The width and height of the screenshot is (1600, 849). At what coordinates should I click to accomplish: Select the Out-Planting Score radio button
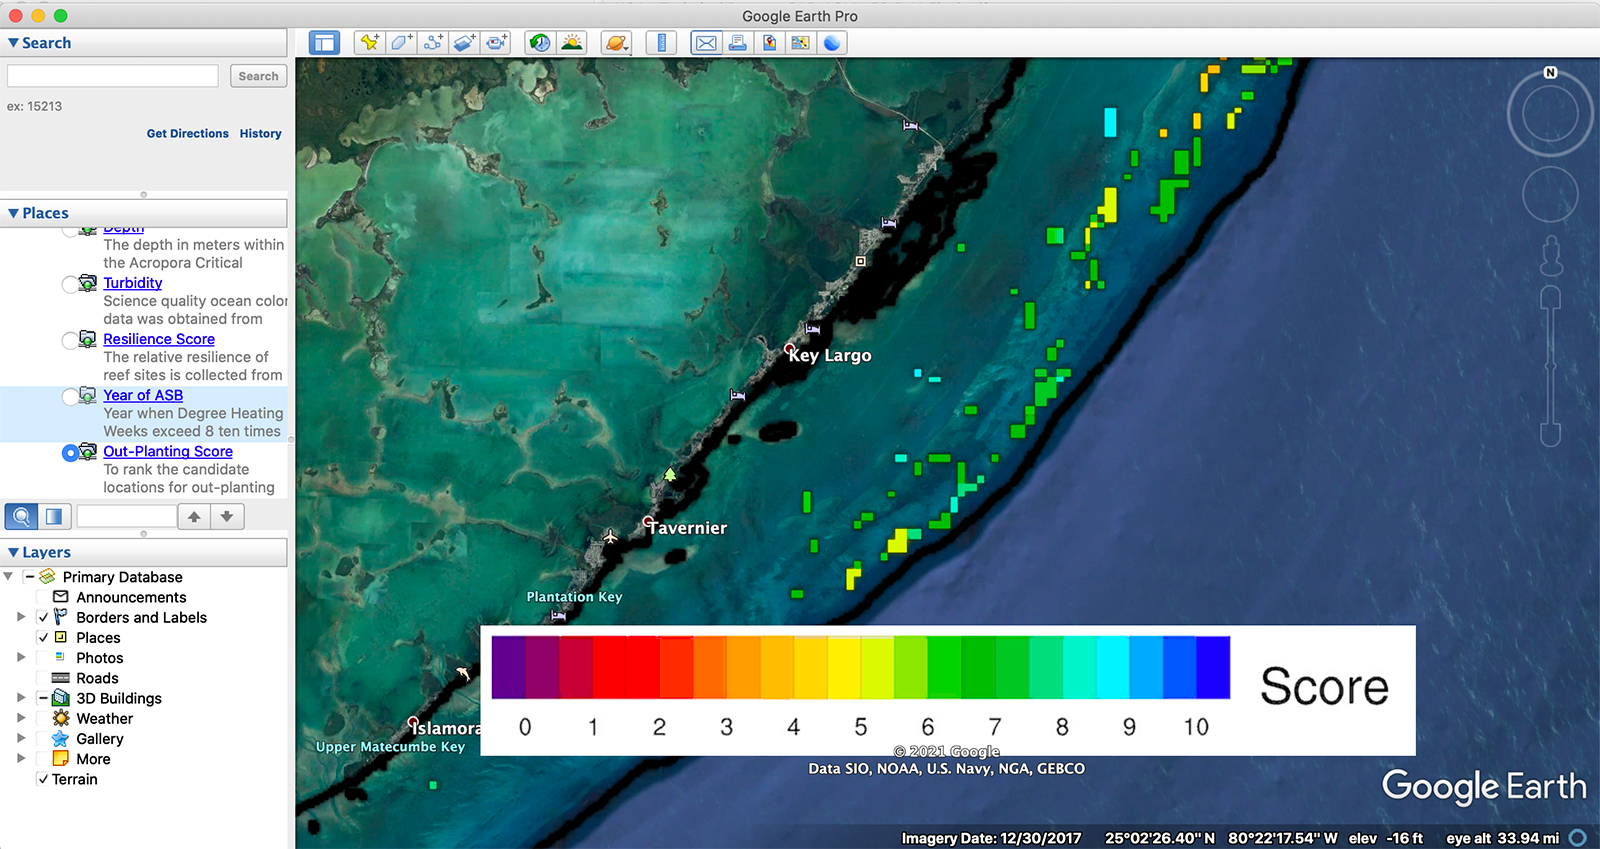(70, 452)
